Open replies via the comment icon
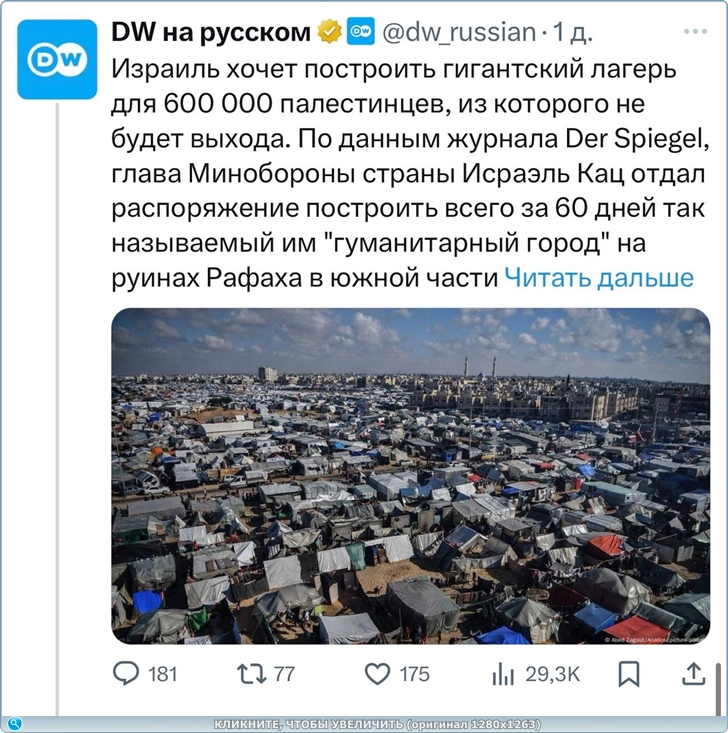Screen dimensions: 728x733 click(126, 674)
